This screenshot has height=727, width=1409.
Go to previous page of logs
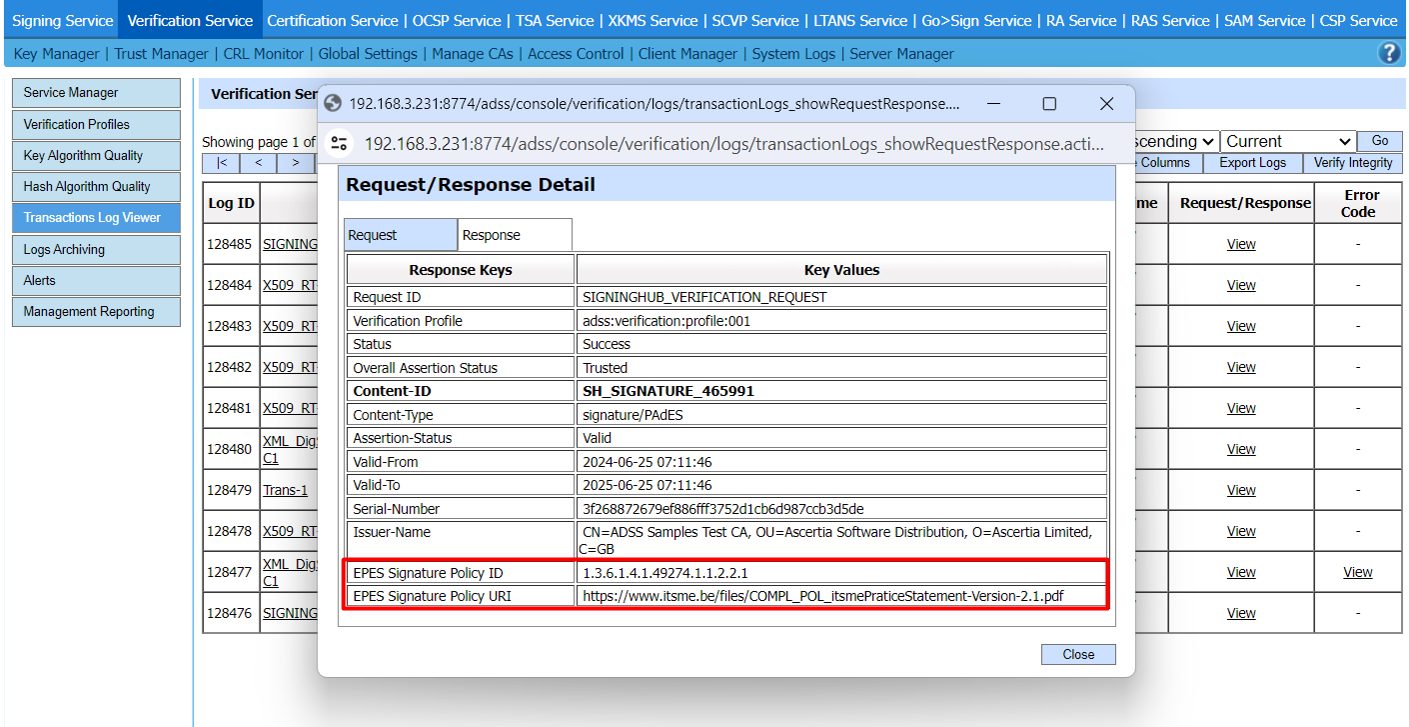click(x=258, y=163)
